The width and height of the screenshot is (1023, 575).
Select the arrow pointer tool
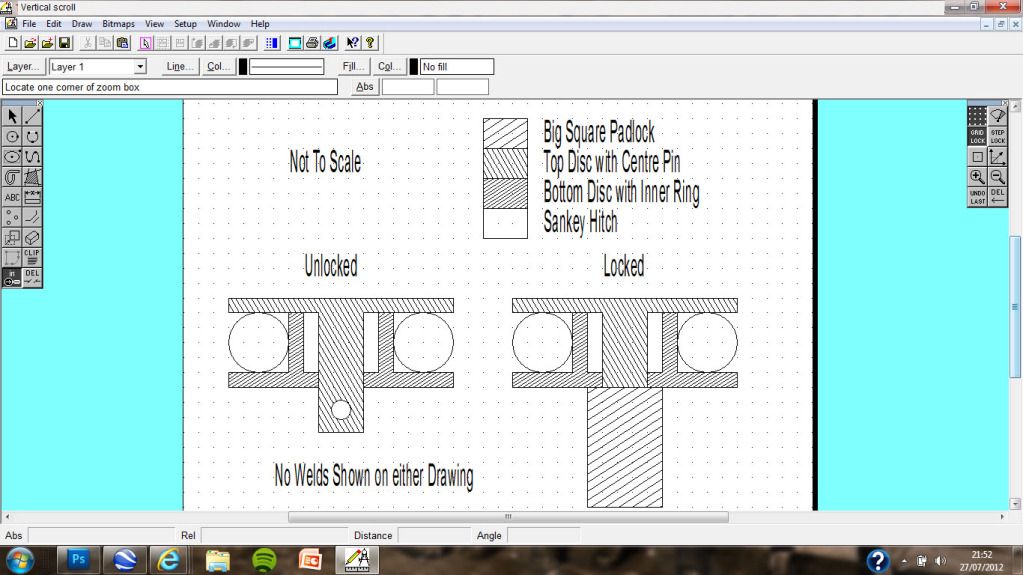click(12, 116)
